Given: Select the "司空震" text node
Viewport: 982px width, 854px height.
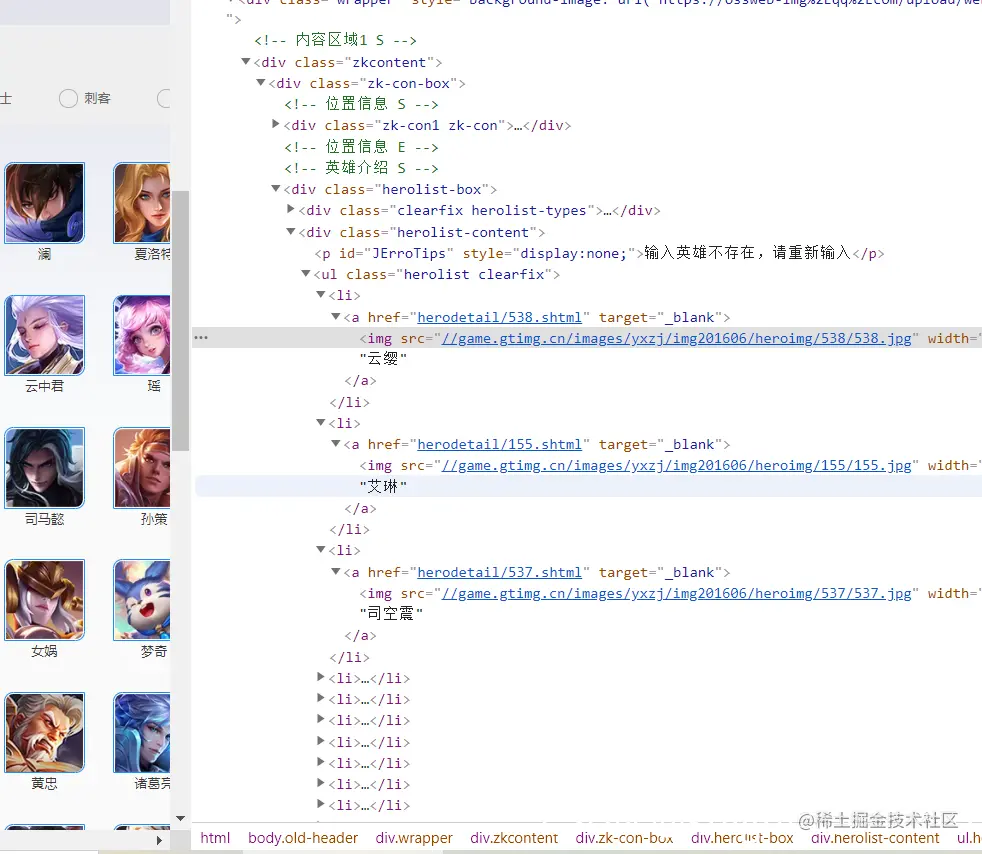Looking at the screenshot, I should [391, 614].
